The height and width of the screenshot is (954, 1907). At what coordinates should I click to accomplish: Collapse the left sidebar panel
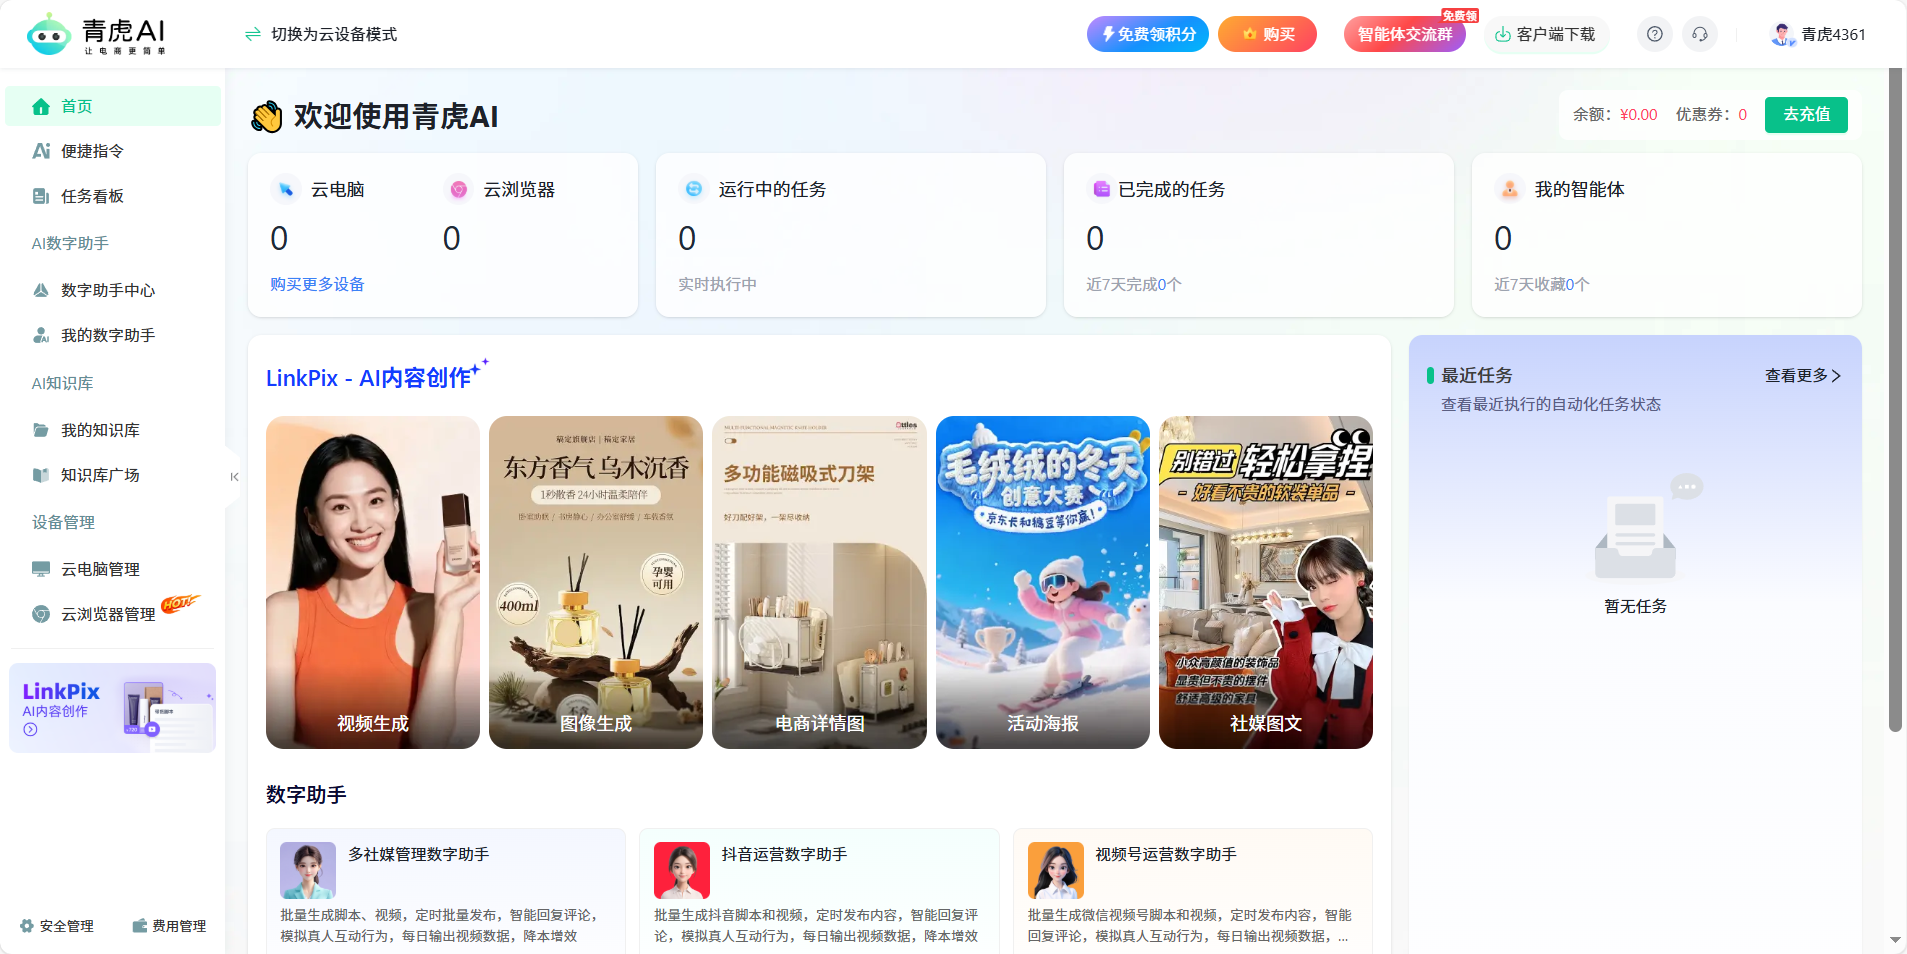[234, 477]
